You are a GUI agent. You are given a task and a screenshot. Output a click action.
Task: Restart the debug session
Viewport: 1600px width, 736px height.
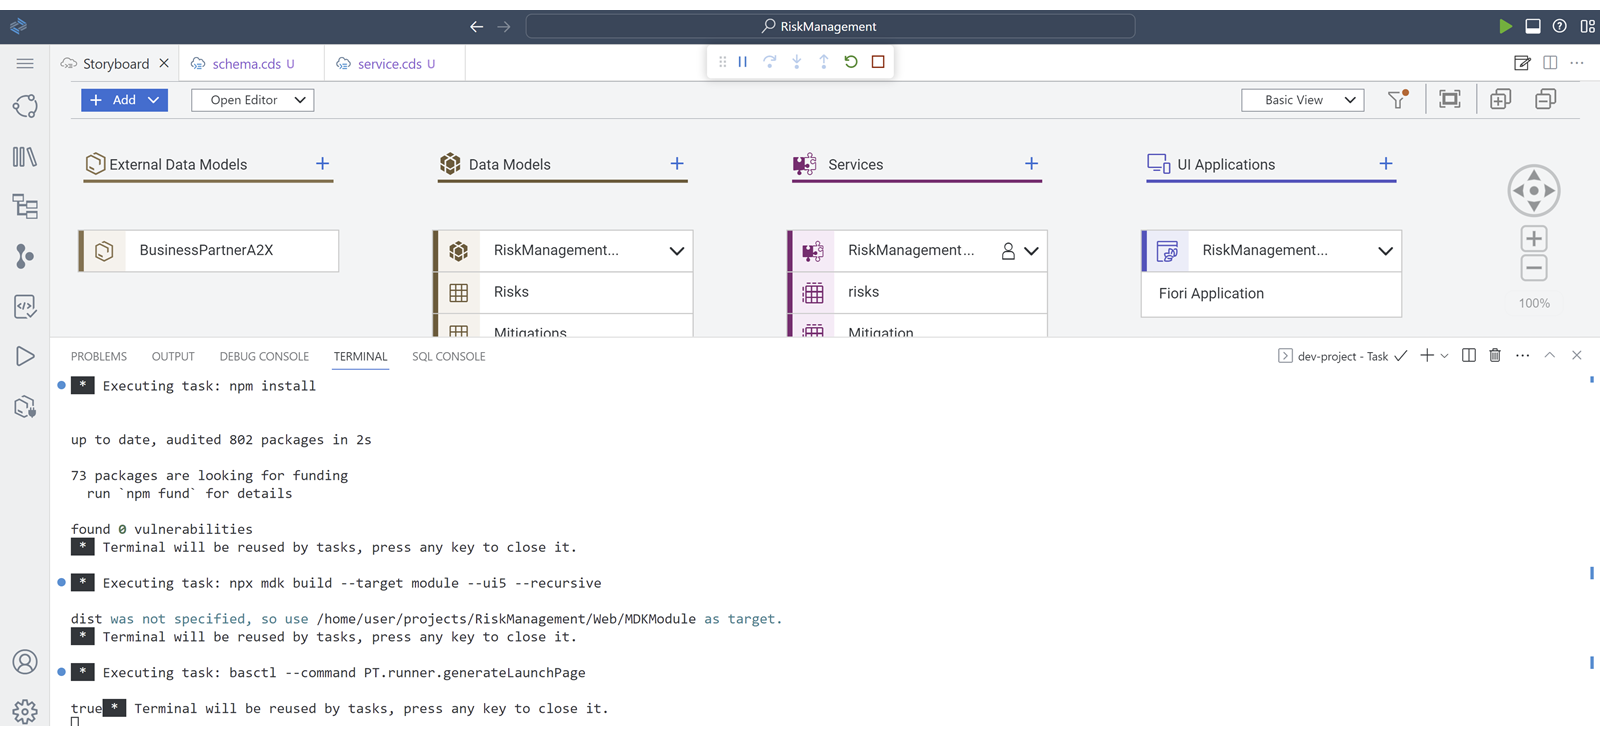tap(851, 62)
